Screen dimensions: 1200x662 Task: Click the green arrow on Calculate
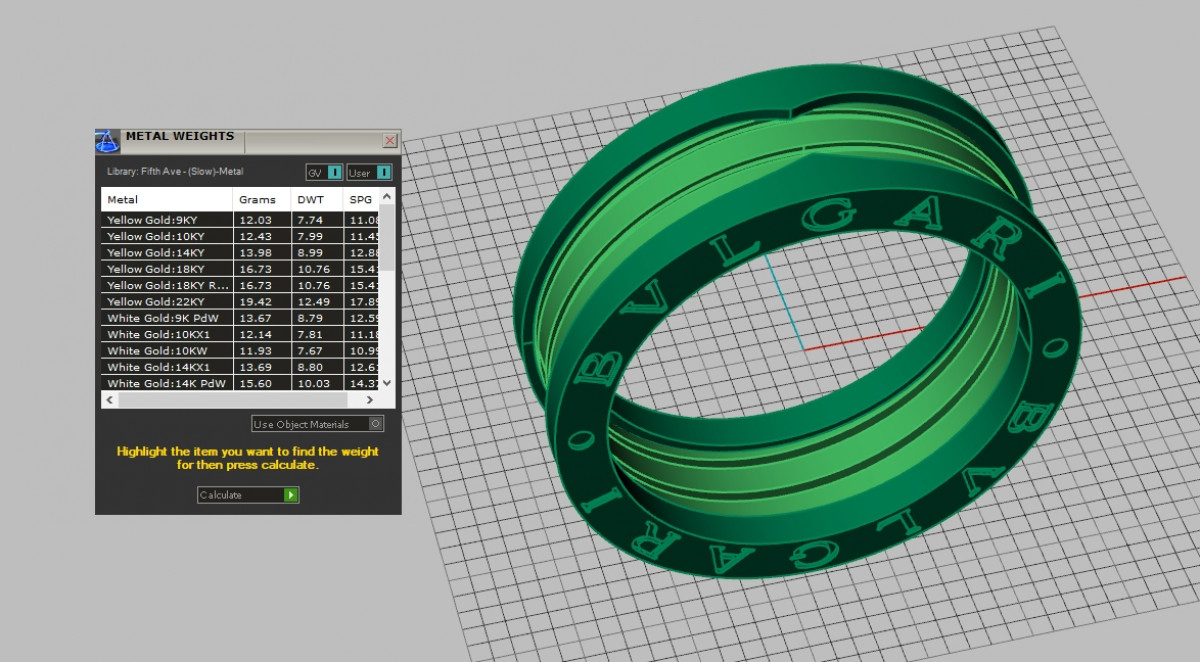pyautogui.click(x=291, y=495)
